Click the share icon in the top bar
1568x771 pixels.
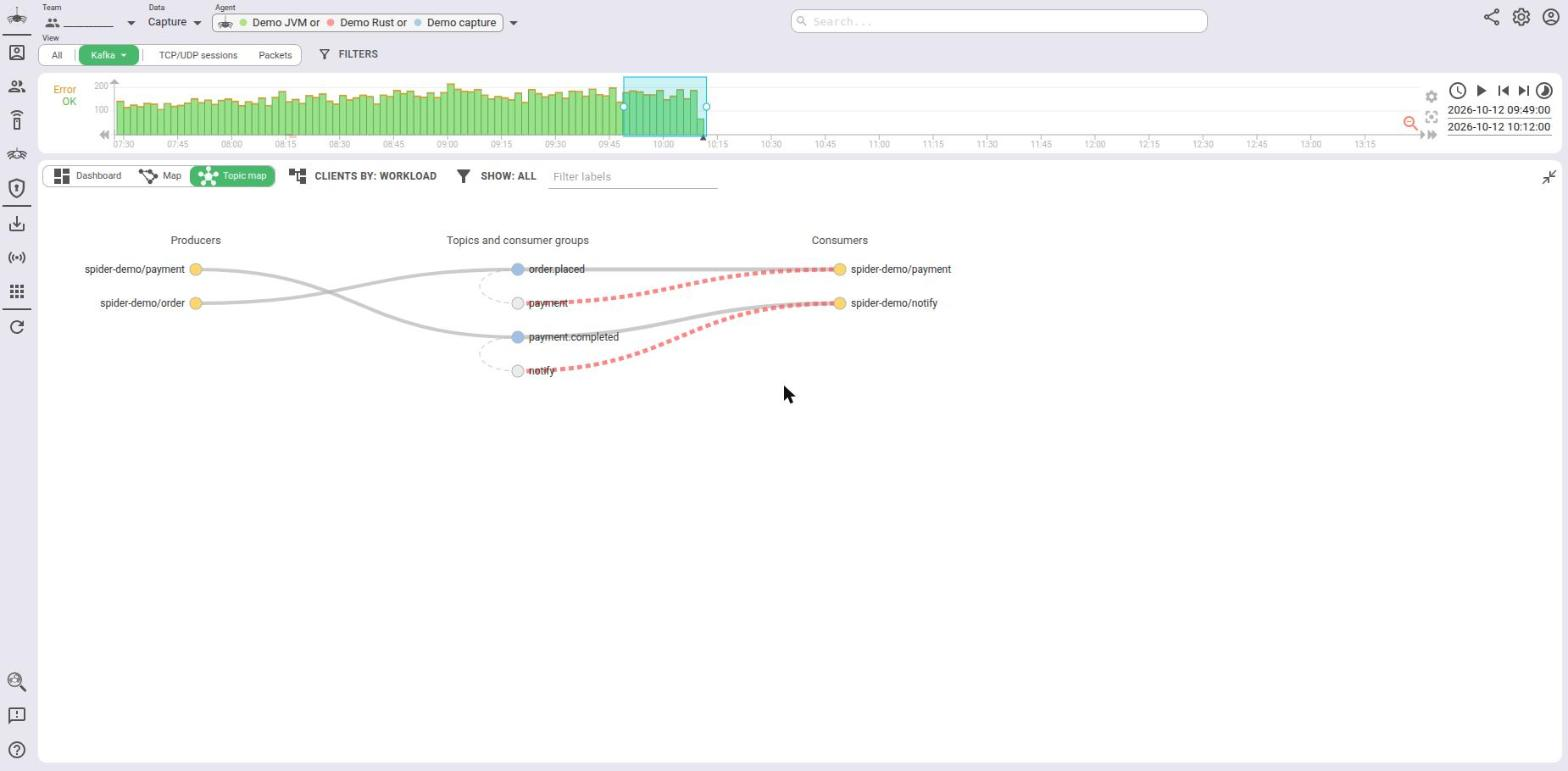coord(1491,17)
